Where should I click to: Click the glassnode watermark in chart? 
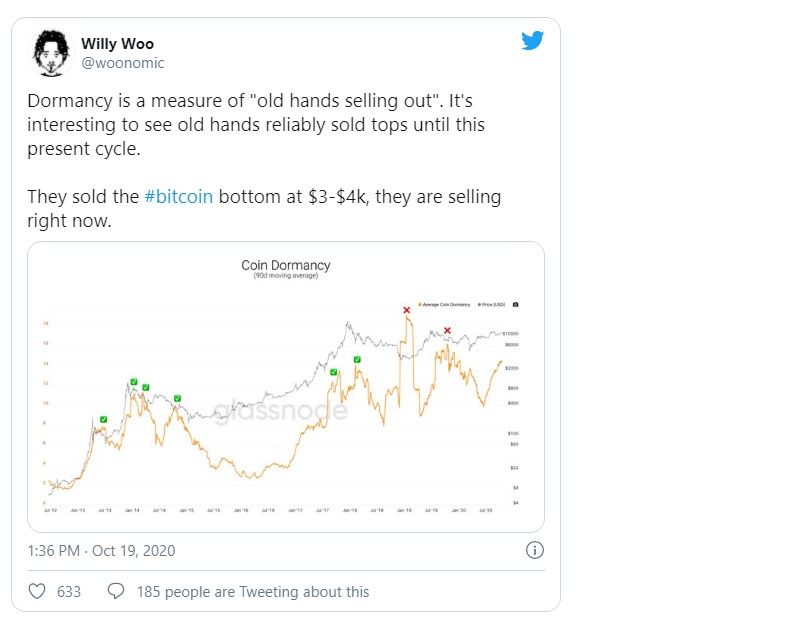(281, 411)
